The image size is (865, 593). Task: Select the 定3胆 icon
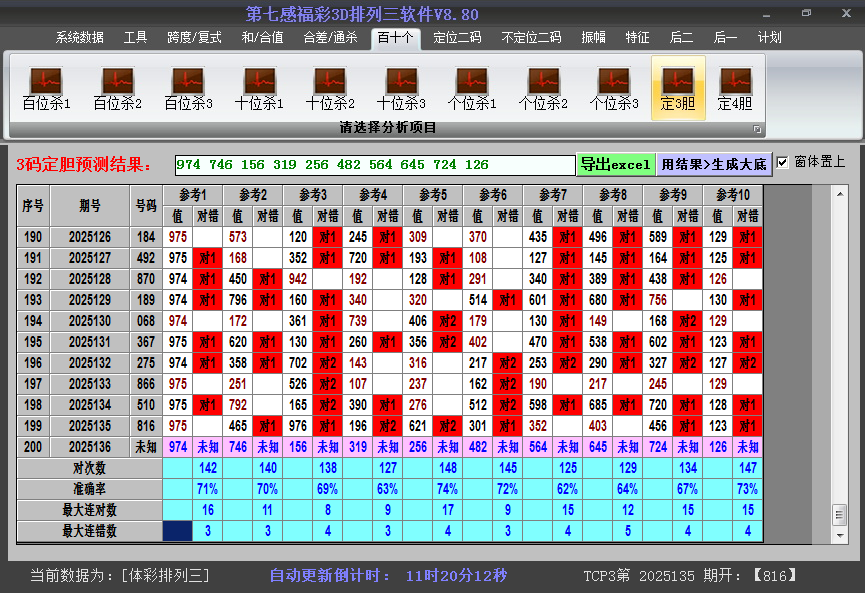coord(678,88)
